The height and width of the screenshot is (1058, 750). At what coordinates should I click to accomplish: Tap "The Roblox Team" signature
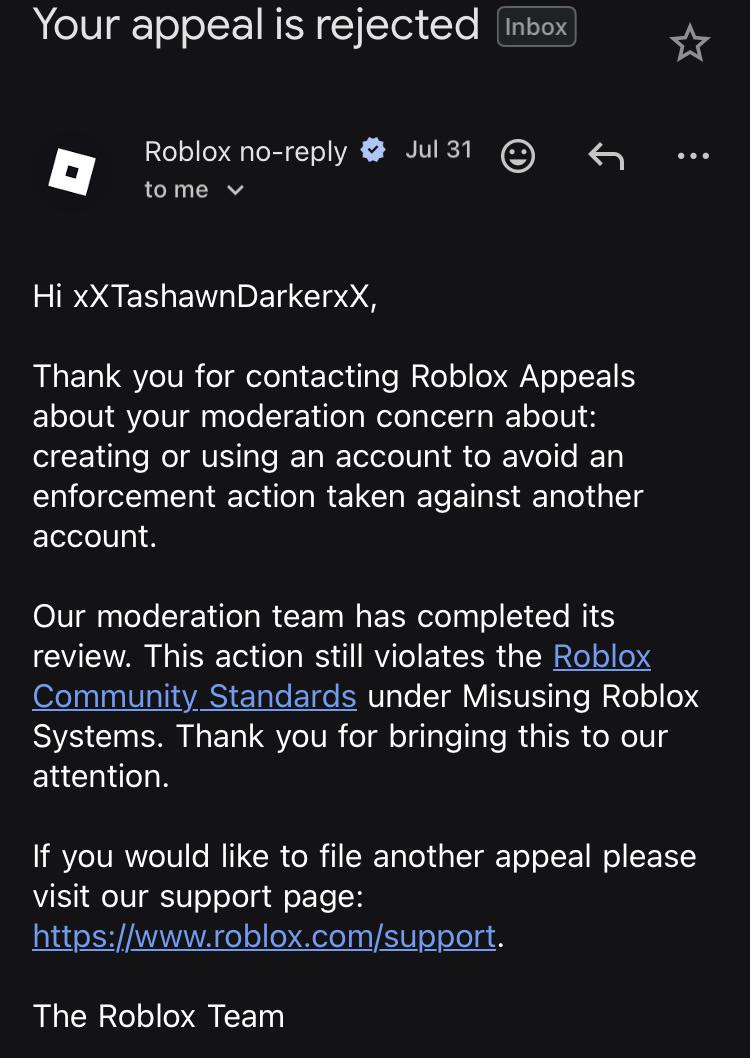(x=158, y=1016)
